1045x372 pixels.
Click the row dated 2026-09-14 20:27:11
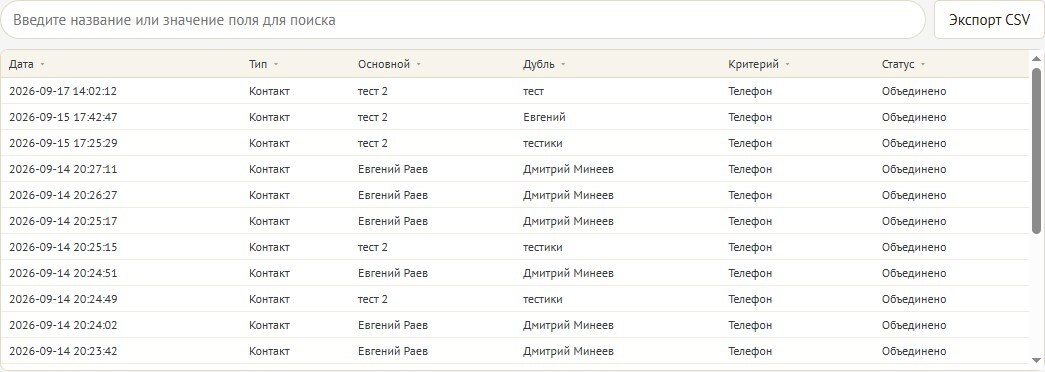tap(515, 169)
